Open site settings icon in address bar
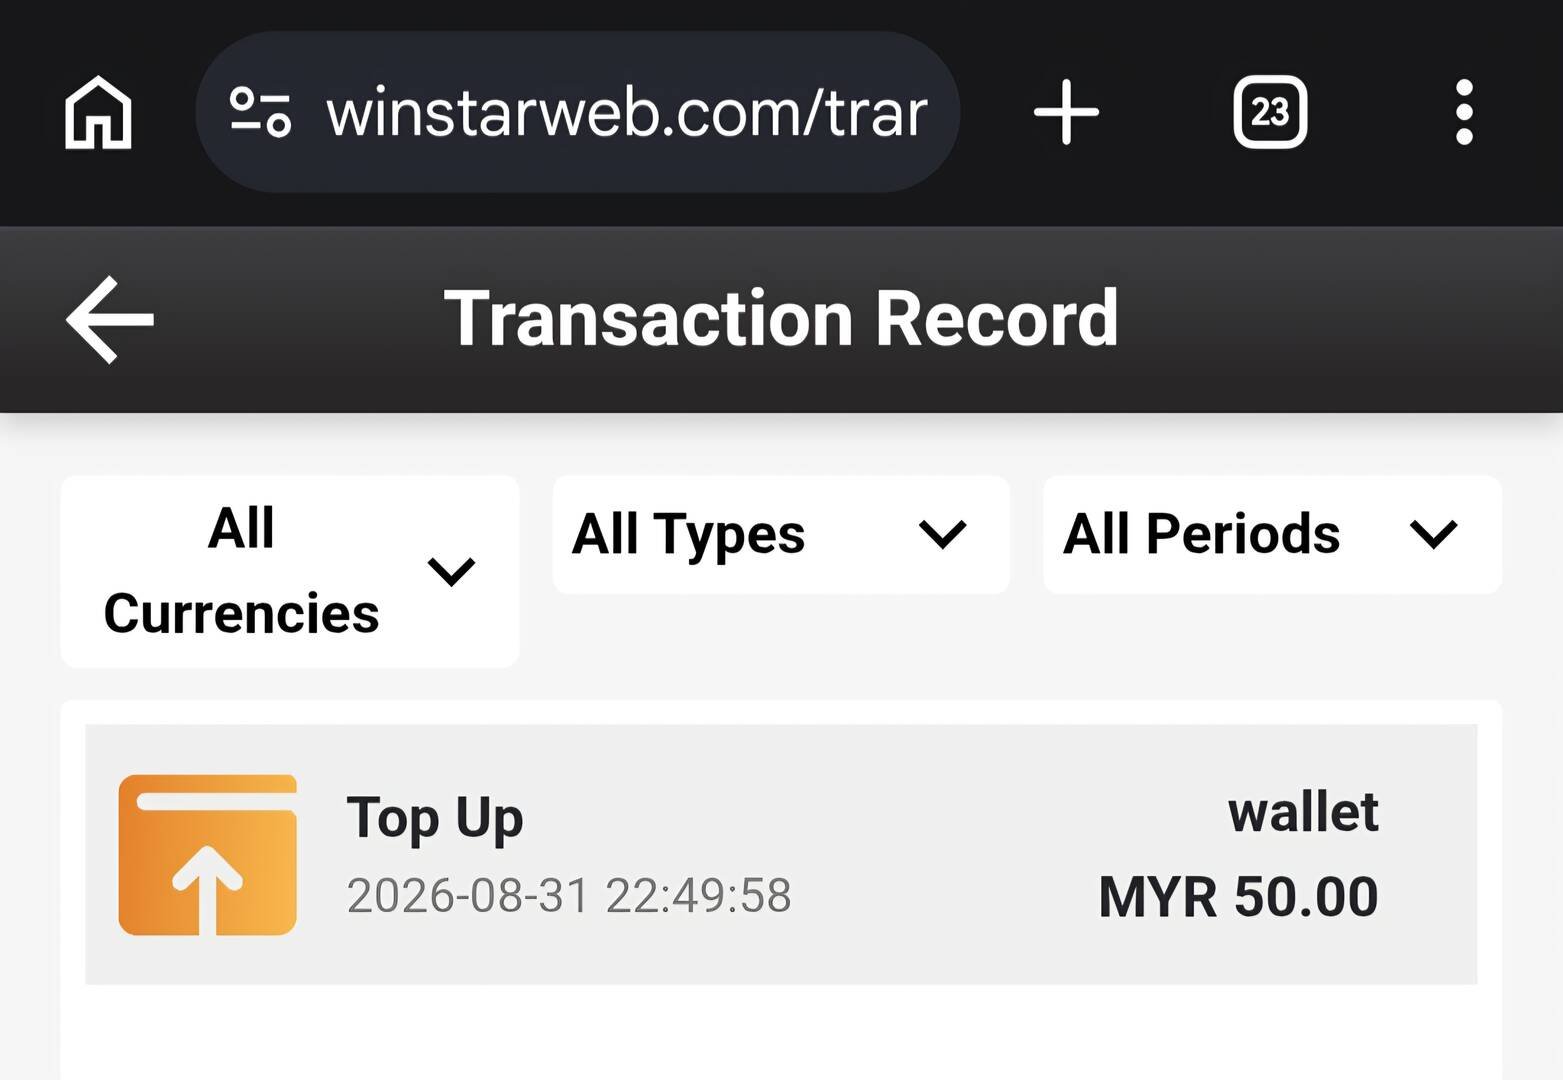The image size is (1563, 1080). tap(260, 112)
